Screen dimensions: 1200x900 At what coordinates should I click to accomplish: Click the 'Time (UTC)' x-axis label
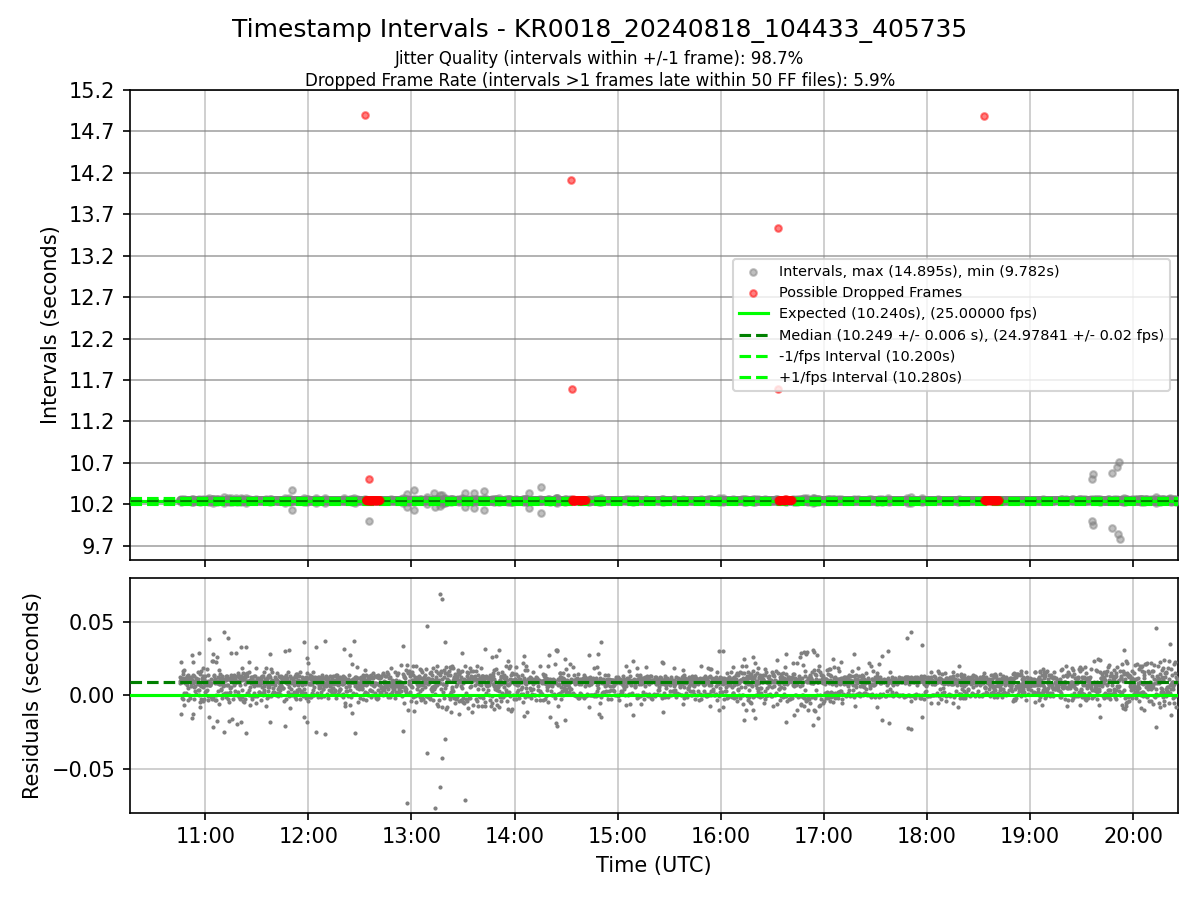653,865
